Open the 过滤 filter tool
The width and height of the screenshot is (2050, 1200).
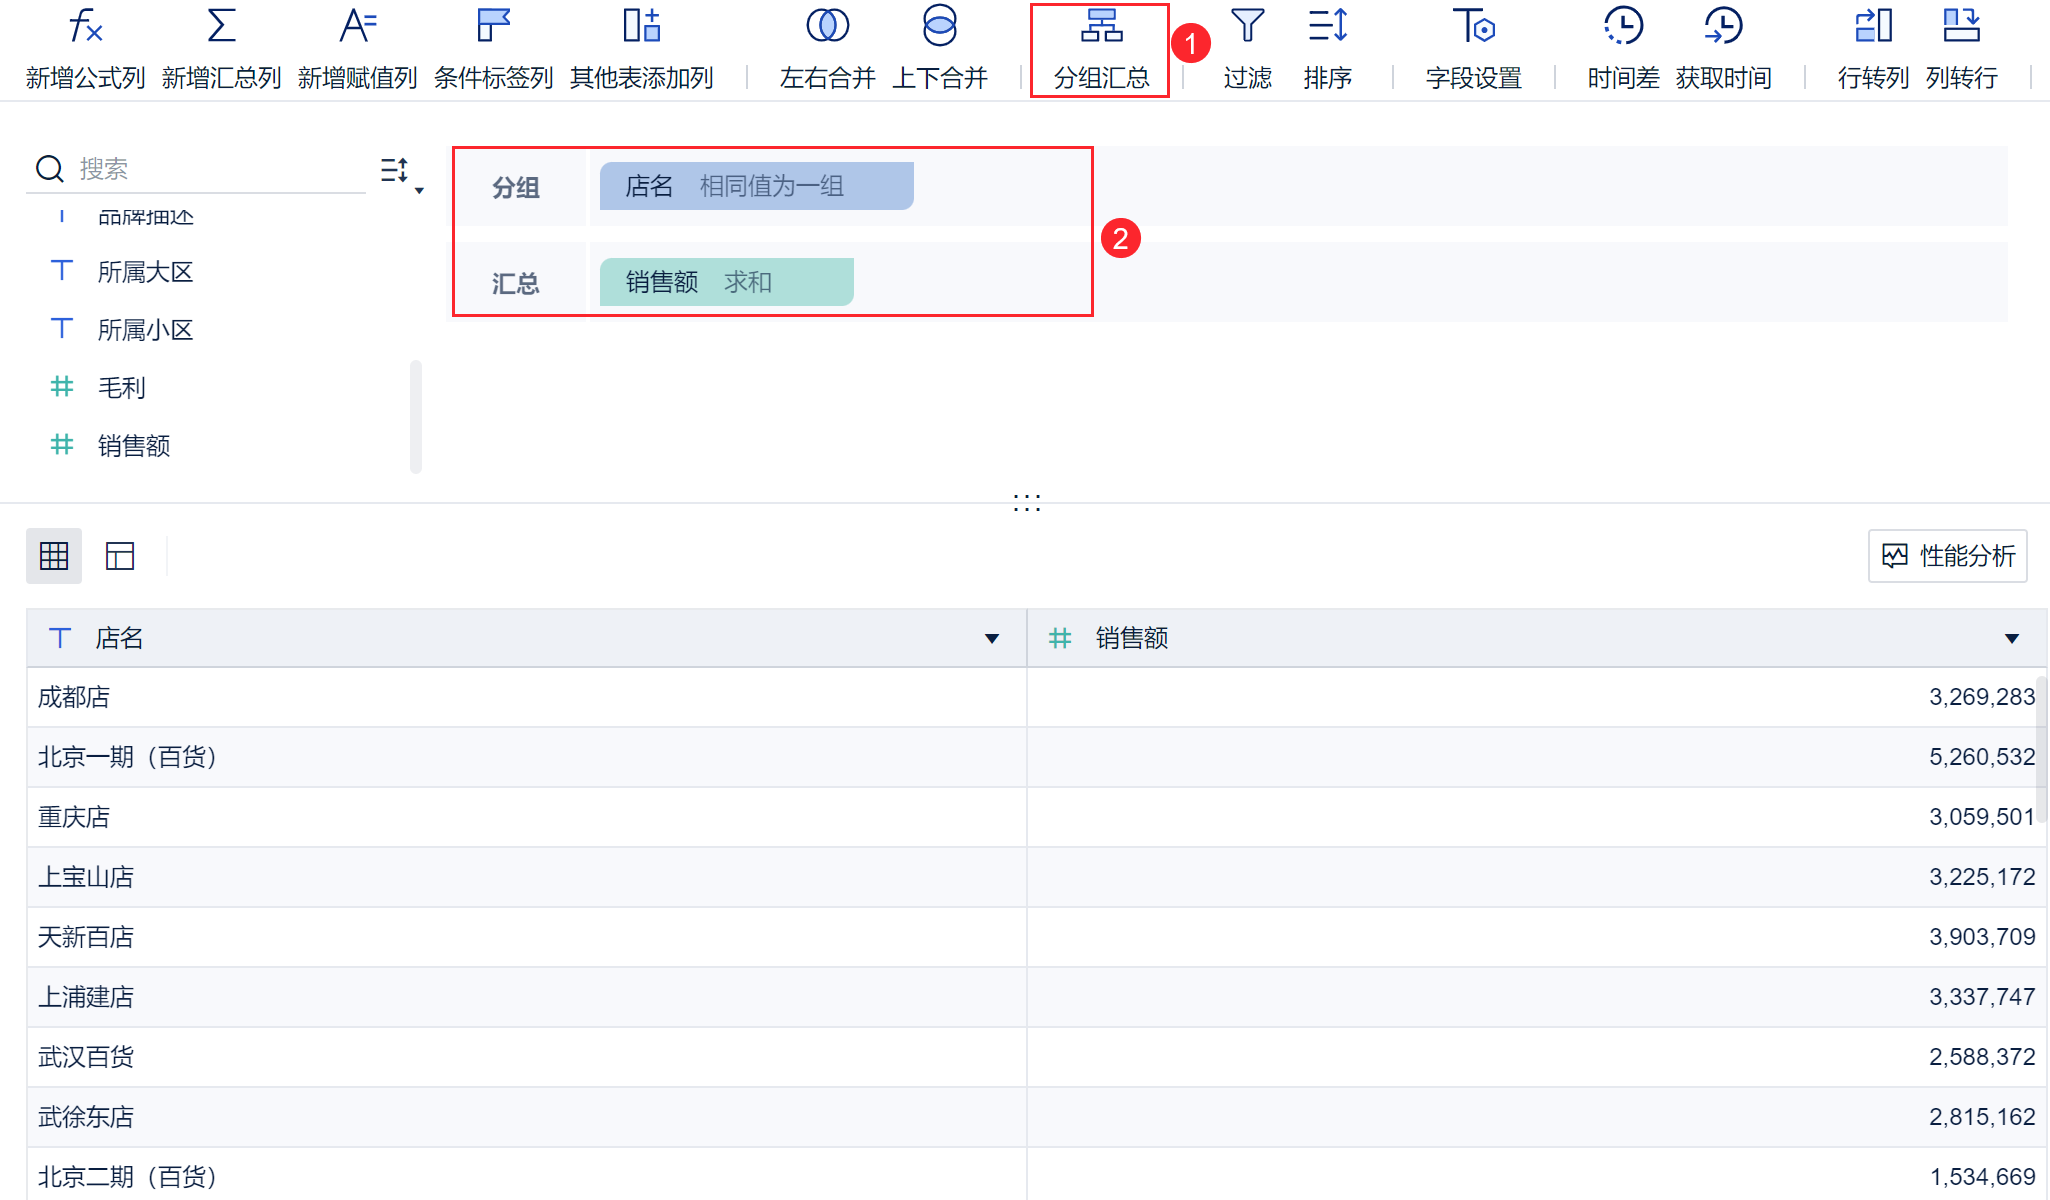click(x=1247, y=27)
